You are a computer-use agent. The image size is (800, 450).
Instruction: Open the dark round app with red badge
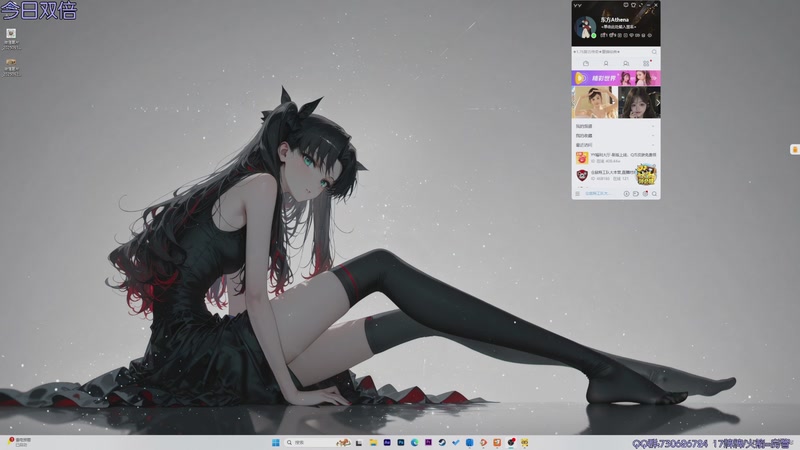tap(511, 442)
